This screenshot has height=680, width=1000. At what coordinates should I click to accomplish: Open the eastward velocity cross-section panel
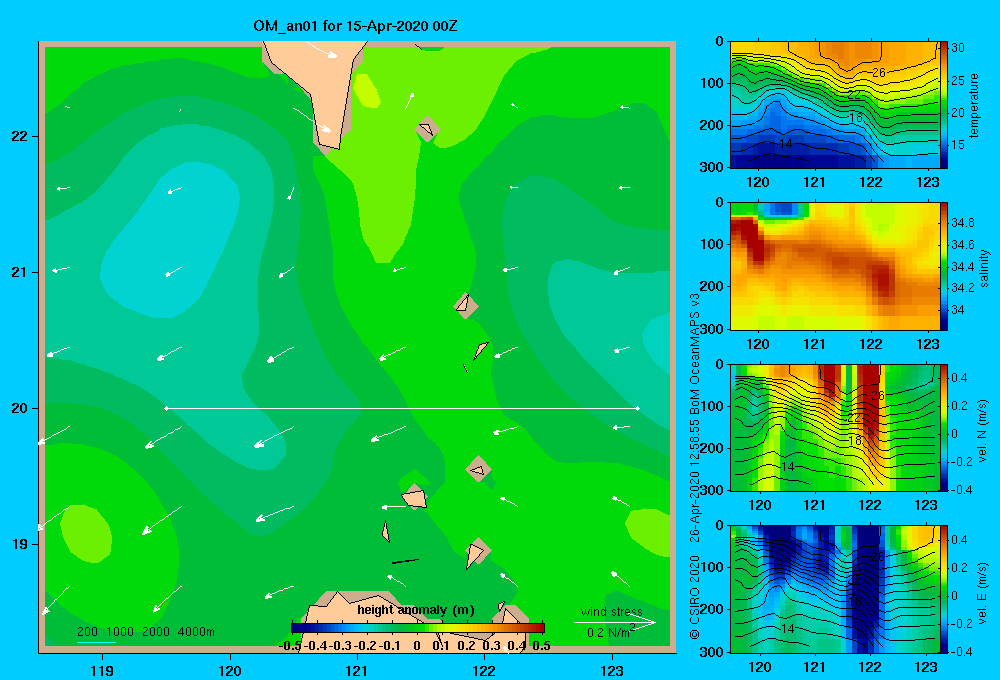click(834, 589)
